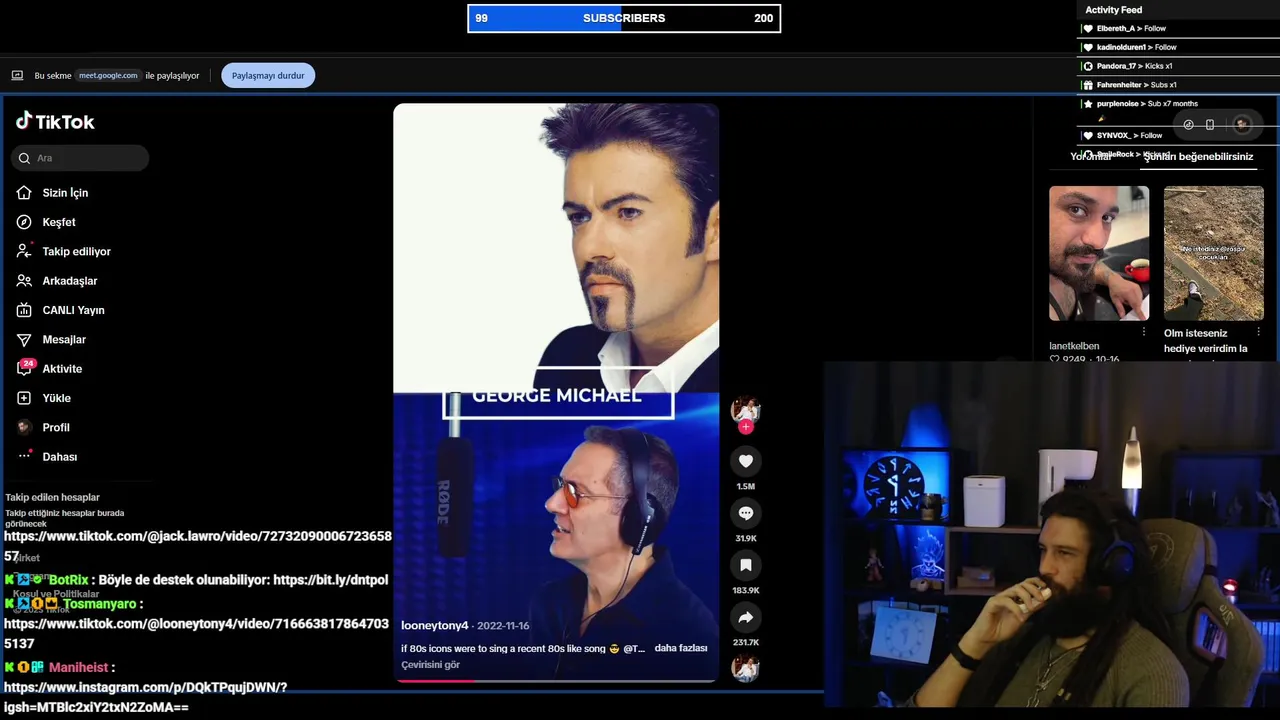Follow author with red plus button
The height and width of the screenshot is (720, 1280).
point(745,427)
